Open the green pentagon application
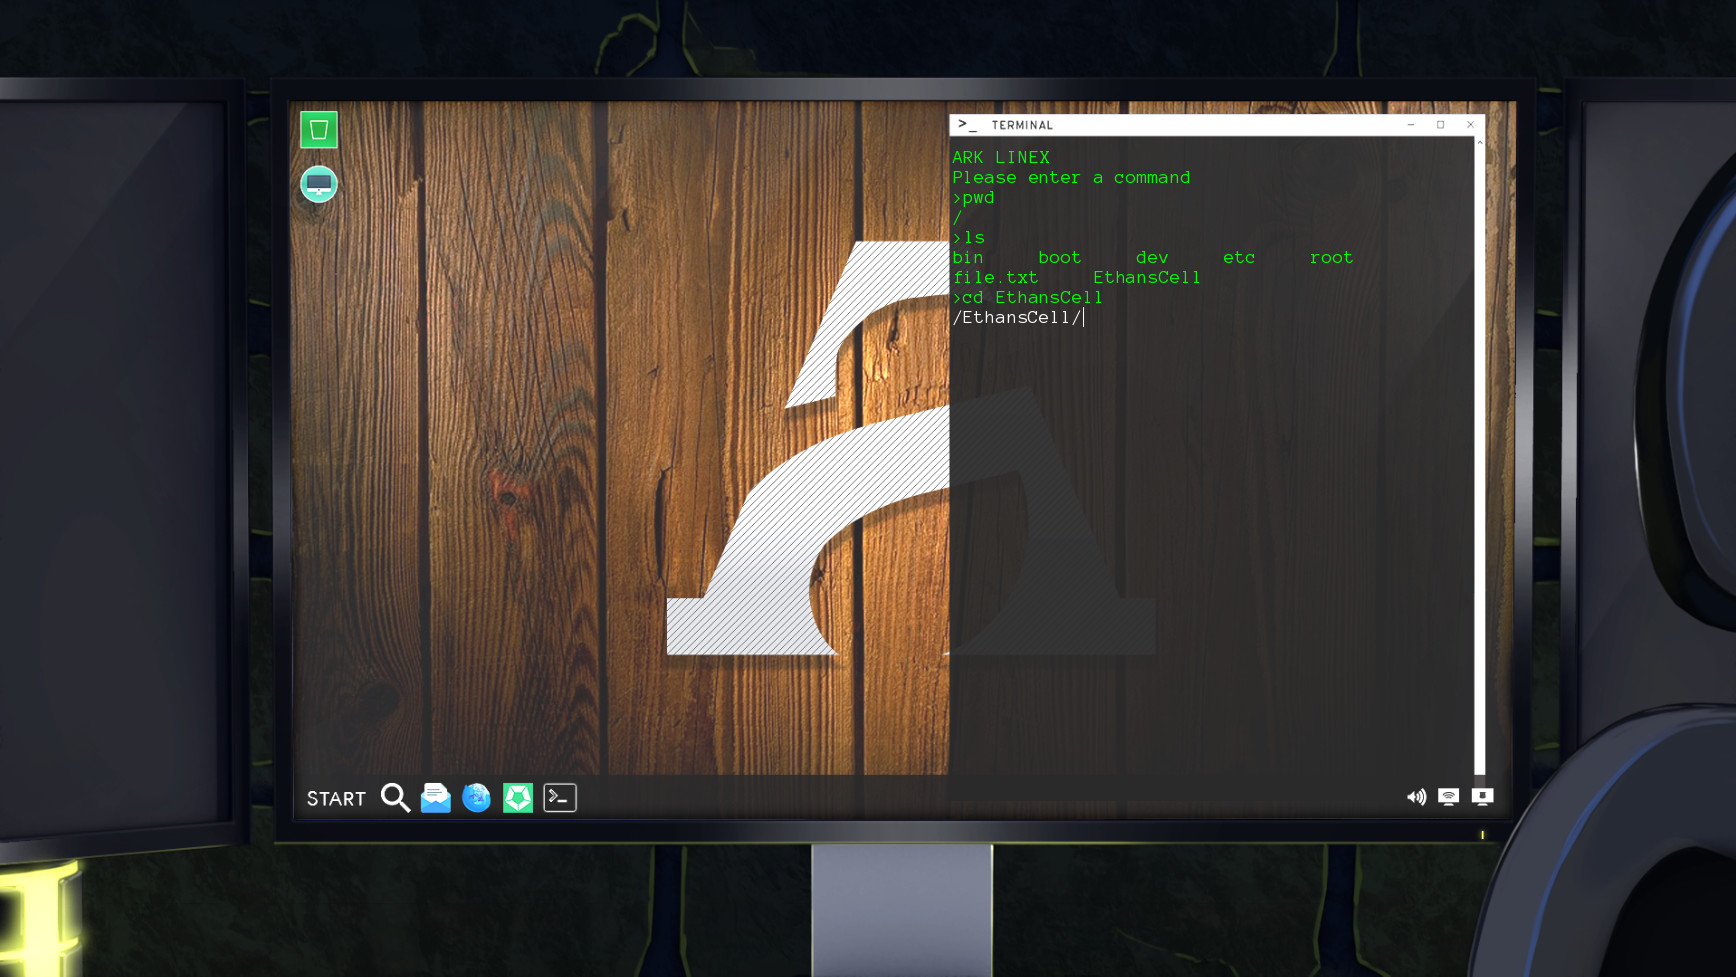This screenshot has height=977, width=1736. [x=517, y=798]
